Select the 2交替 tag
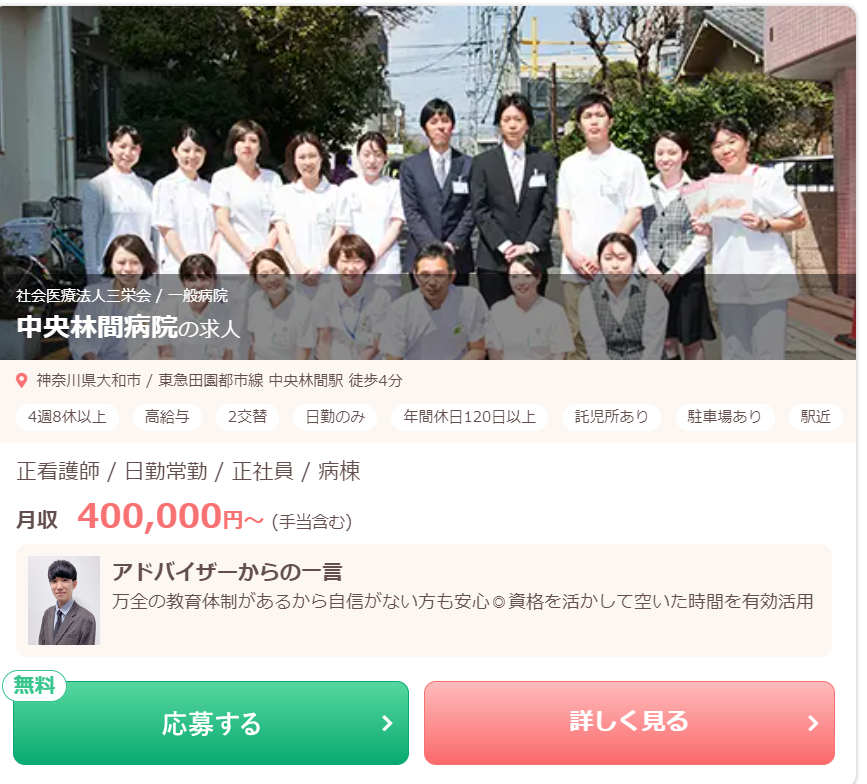Viewport: 867px width, 784px height. point(247,417)
